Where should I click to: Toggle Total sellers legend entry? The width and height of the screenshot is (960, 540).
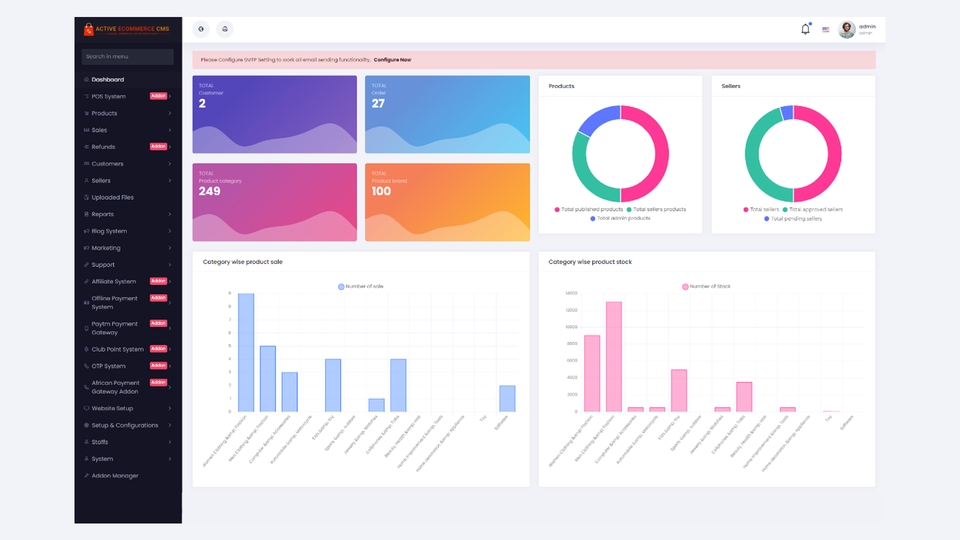[x=761, y=209]
